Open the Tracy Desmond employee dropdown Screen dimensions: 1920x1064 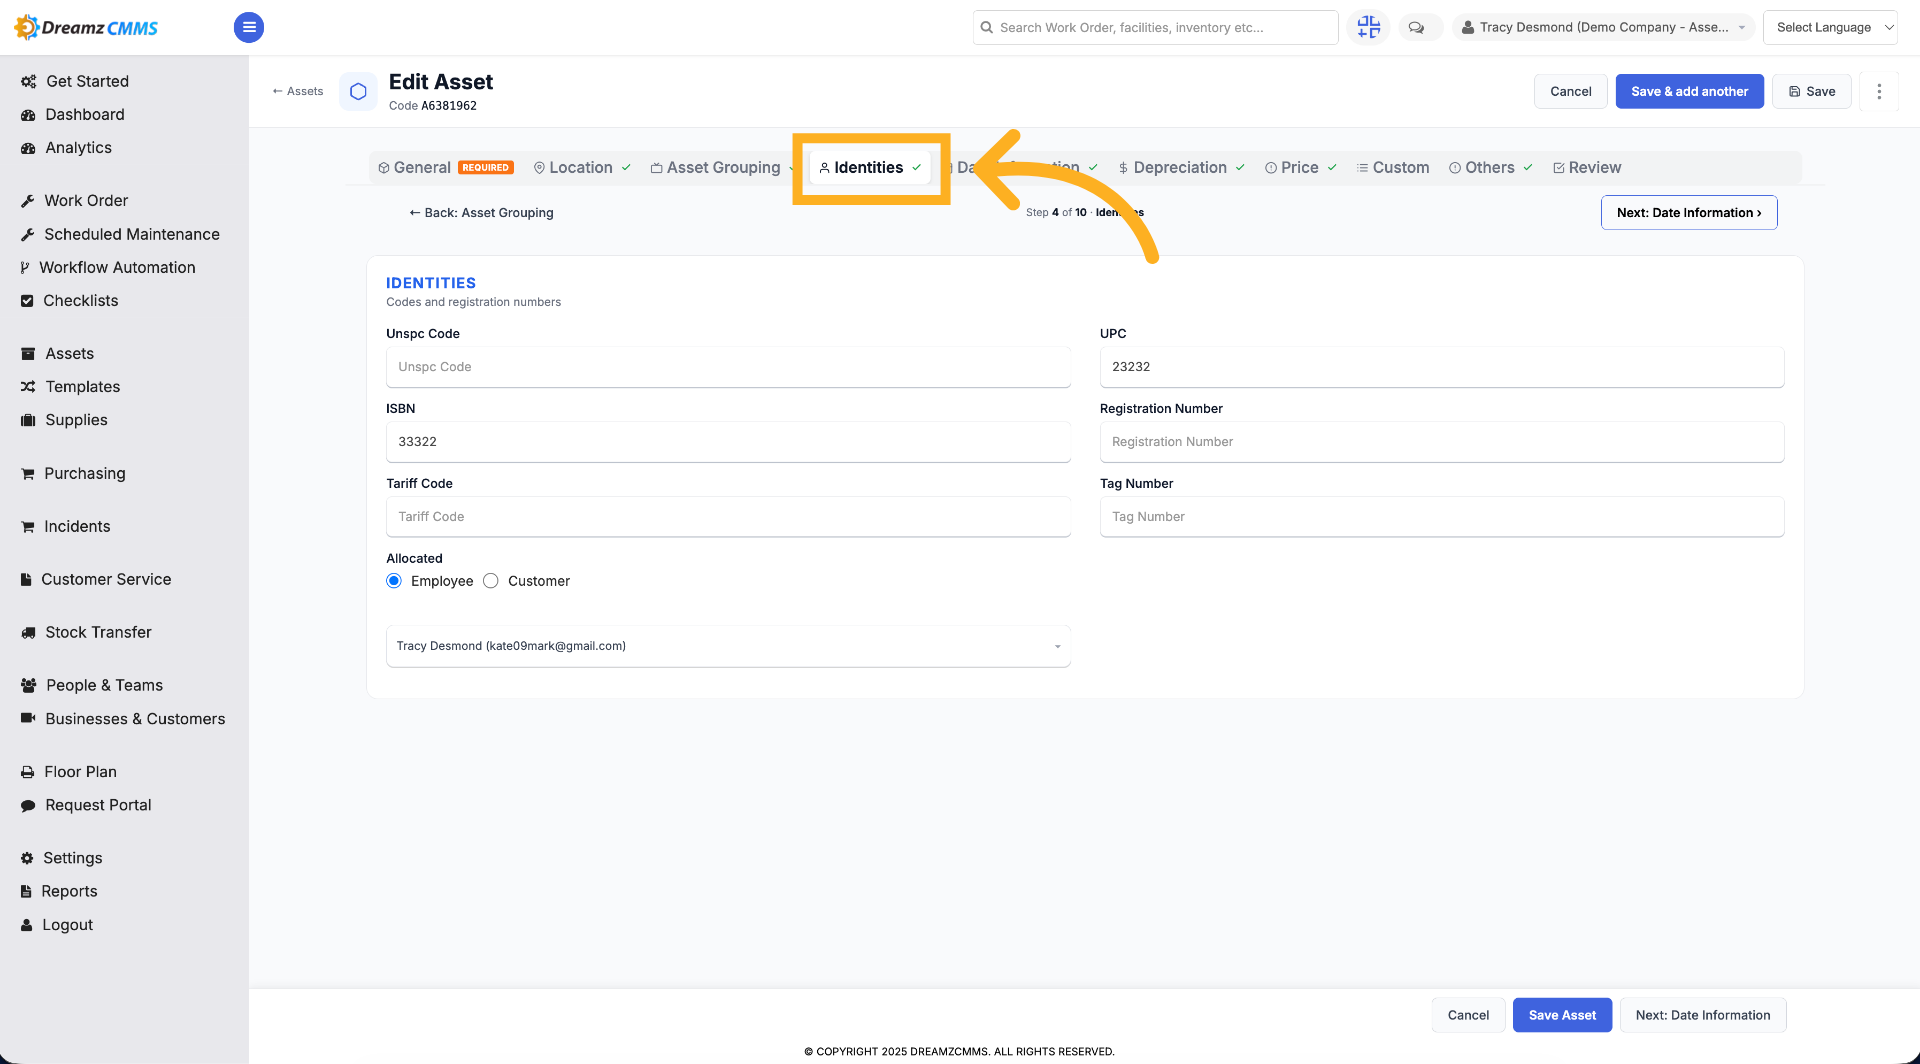[x=728, y=646]
